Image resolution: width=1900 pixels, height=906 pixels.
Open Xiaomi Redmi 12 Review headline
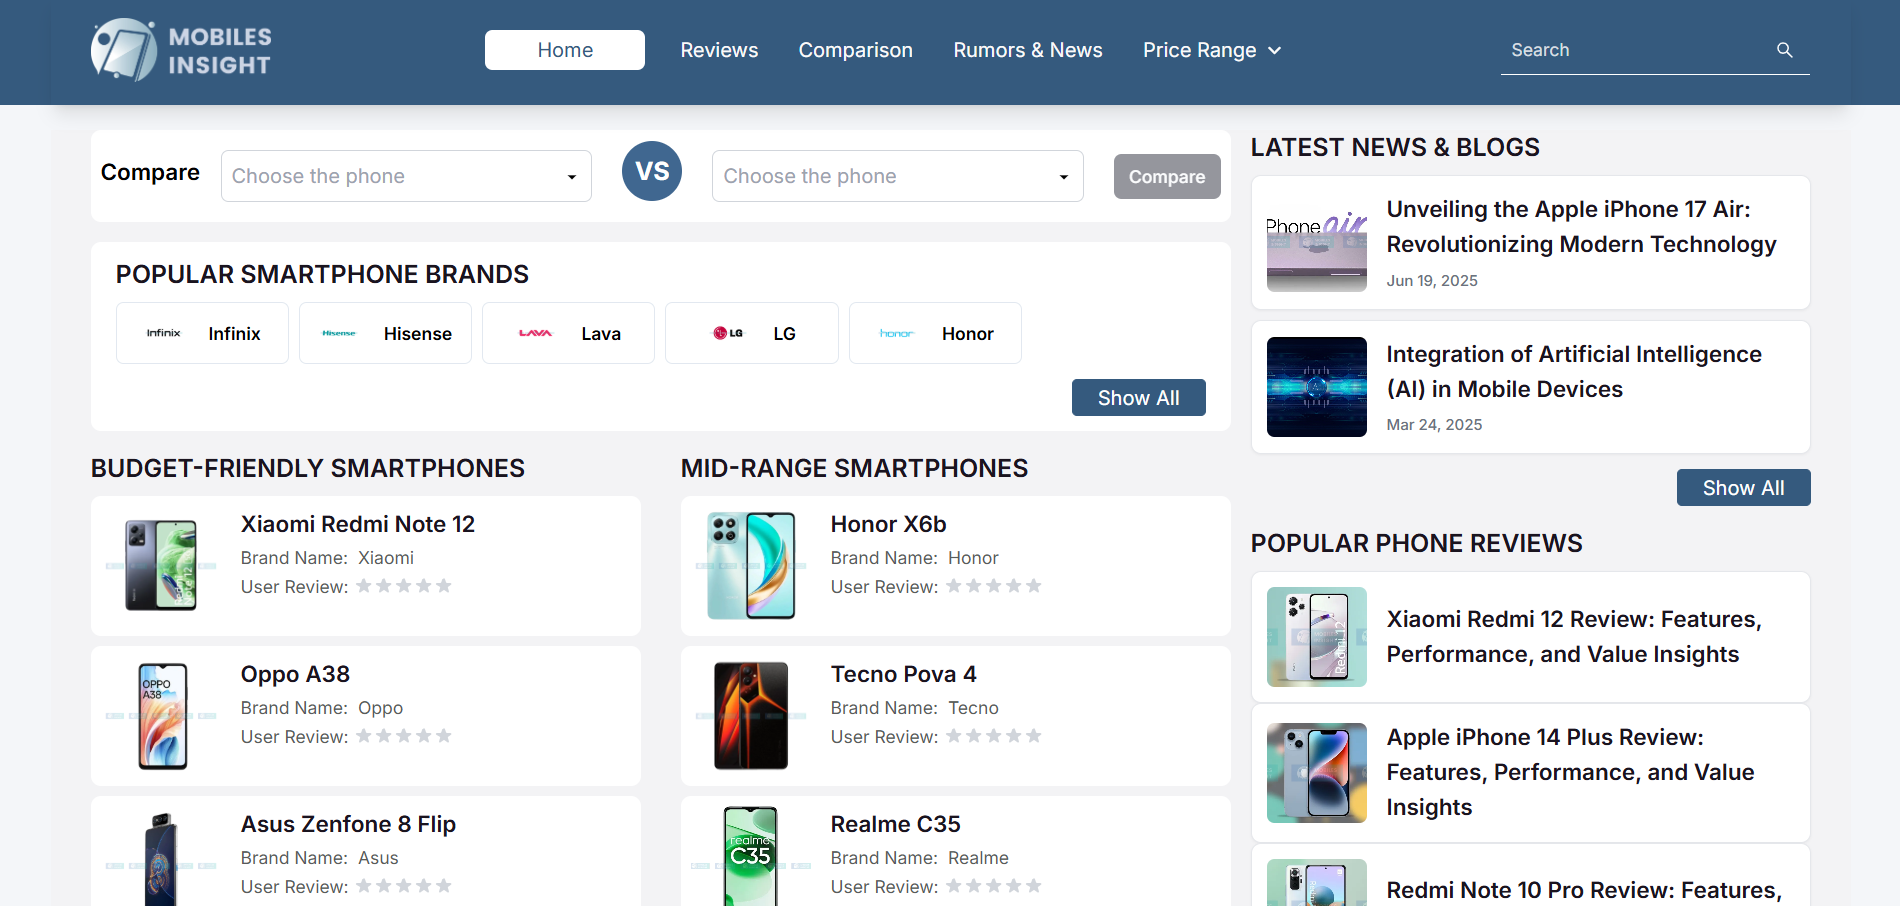point(1574,637)
